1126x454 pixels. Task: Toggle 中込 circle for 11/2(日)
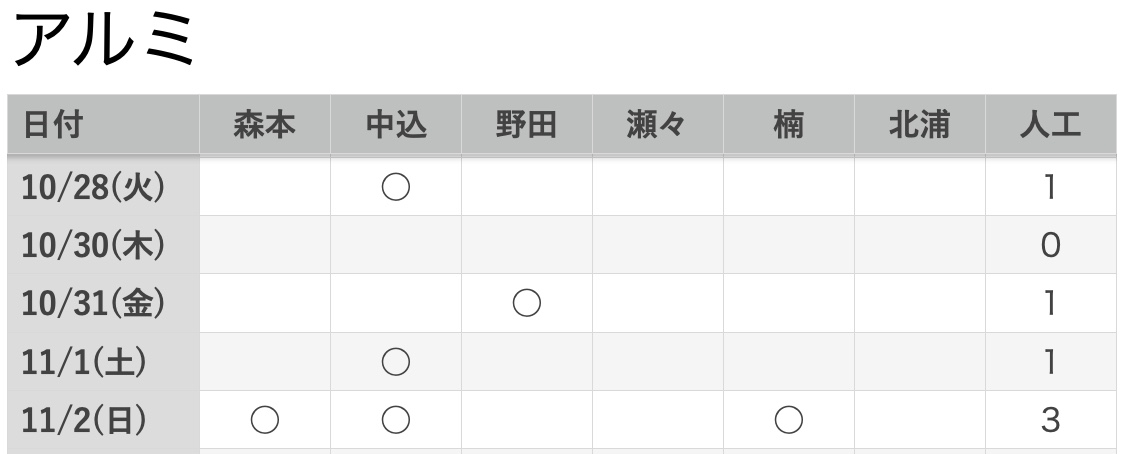396,421
